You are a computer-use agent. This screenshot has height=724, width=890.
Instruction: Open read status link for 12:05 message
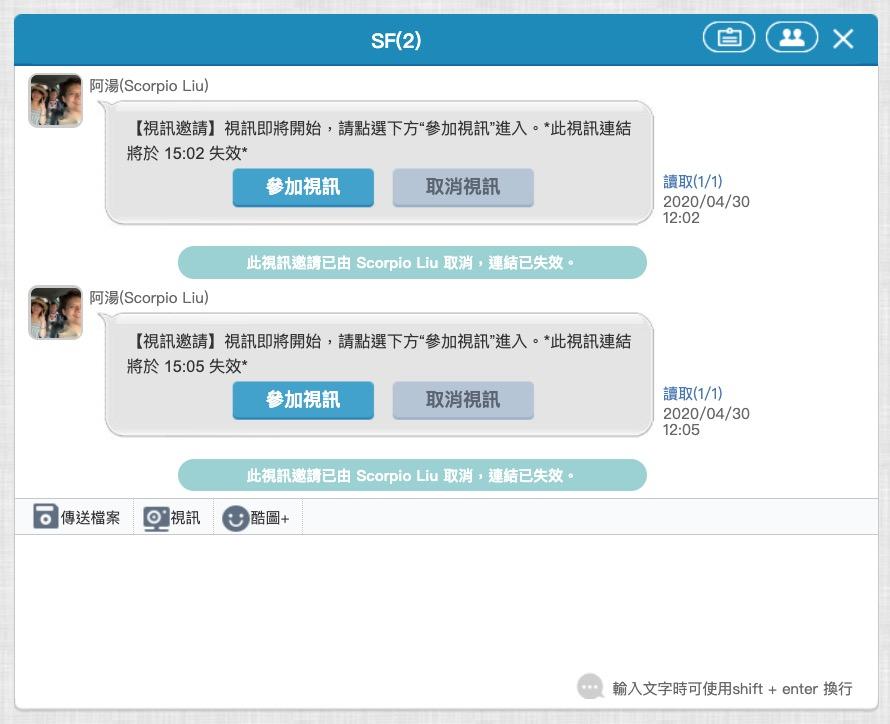(692, 393)
